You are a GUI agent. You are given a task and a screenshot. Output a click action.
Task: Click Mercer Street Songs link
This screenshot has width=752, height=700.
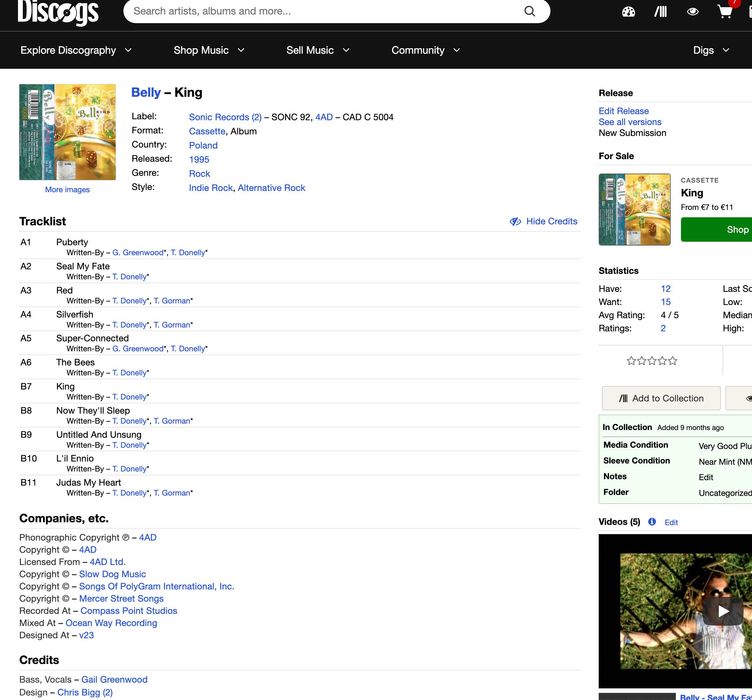(121, 598)
